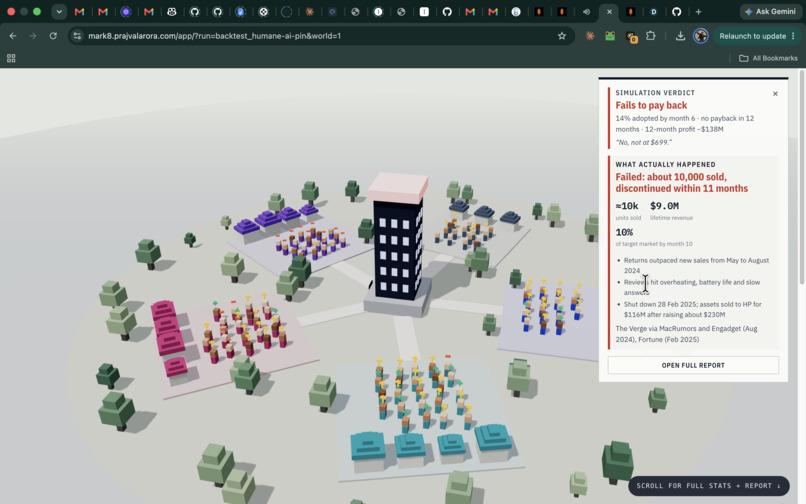
Task: Switch to the white-cross wheel icon tab
Action: pos(263,12)
